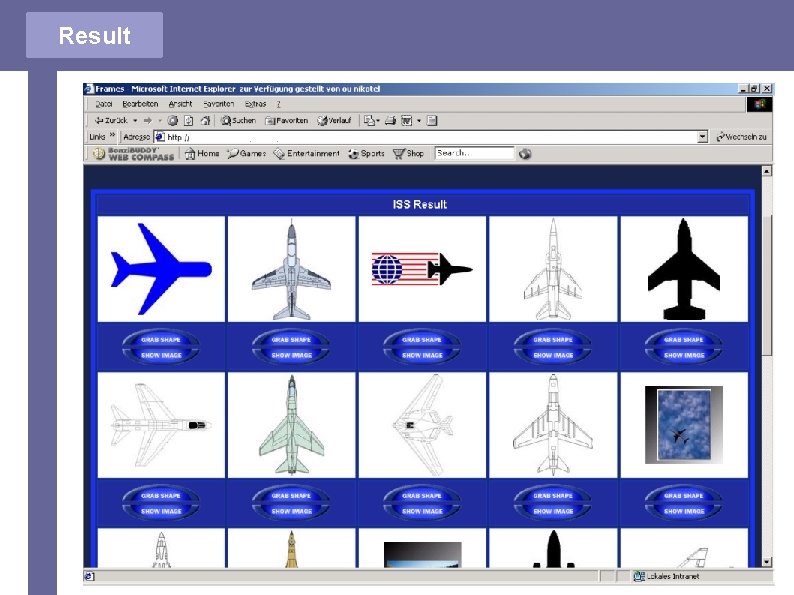Click the address bar URL field
This screenshot has width=794, height=595.
point(425,137)
